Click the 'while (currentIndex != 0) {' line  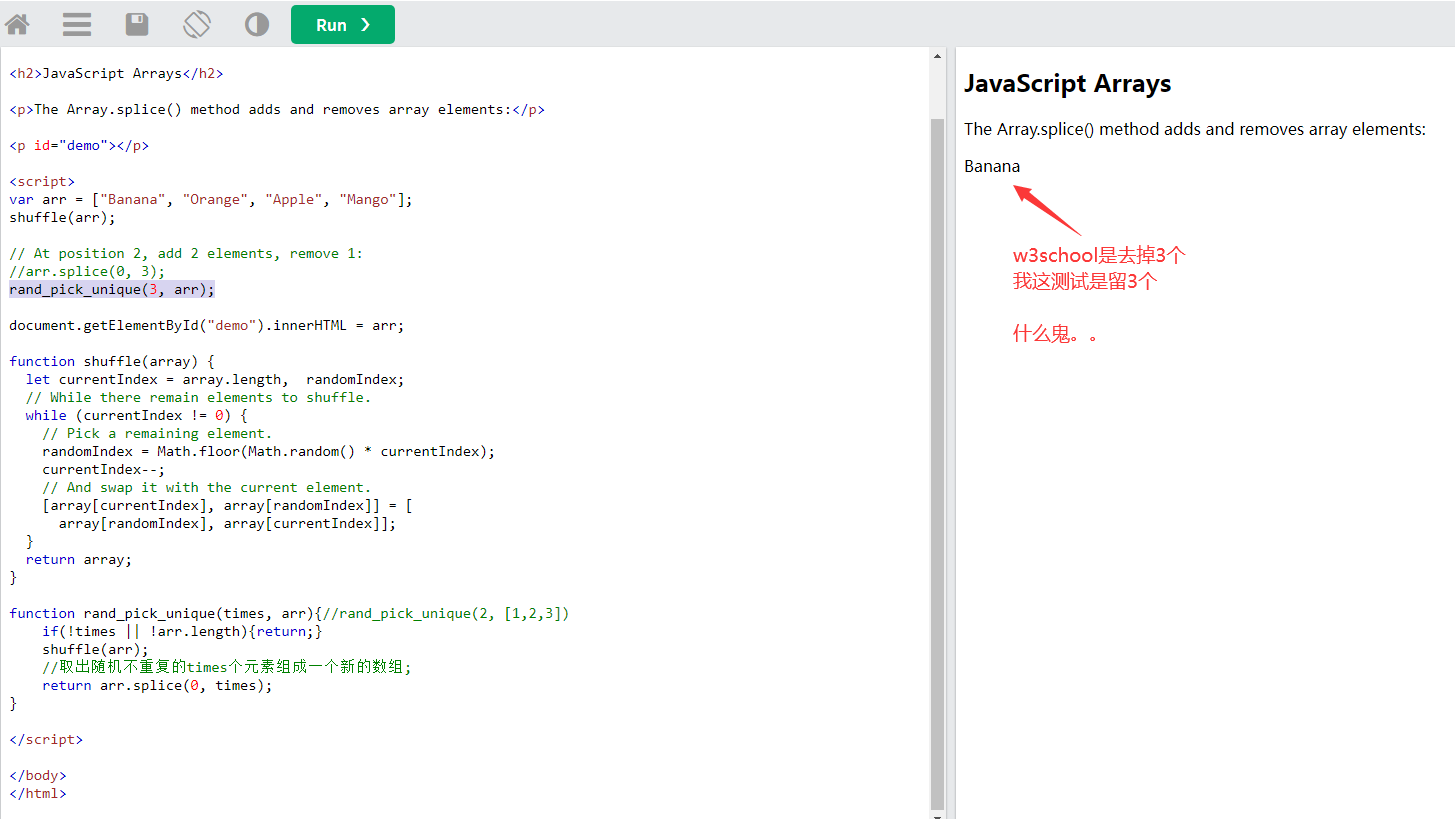pos(136,415)
